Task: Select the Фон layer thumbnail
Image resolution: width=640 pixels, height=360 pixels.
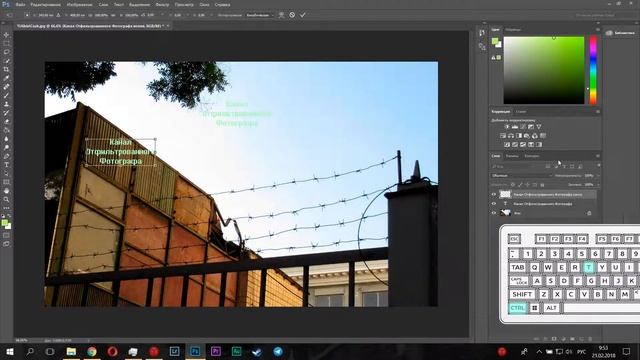Action: tap(505, 213)
